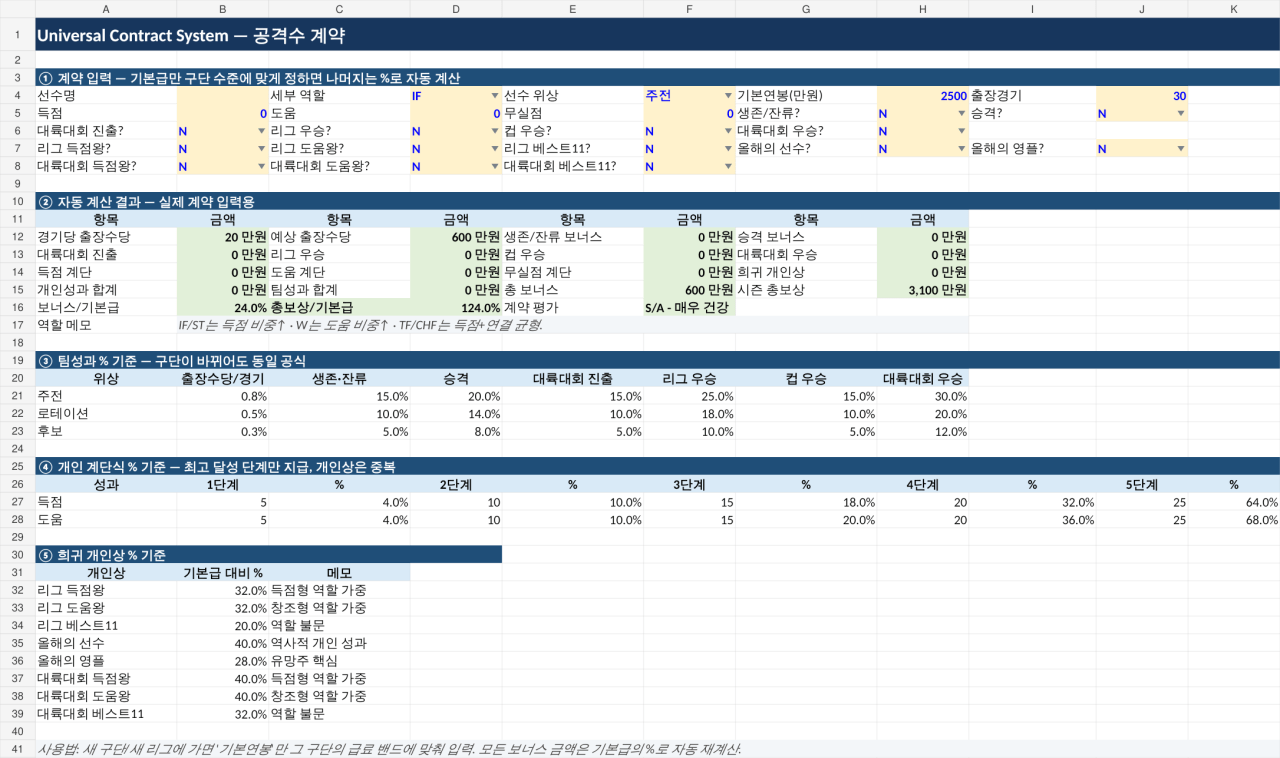Select row header 16
Screen dimensions: 1280x758
pos(17,307)
